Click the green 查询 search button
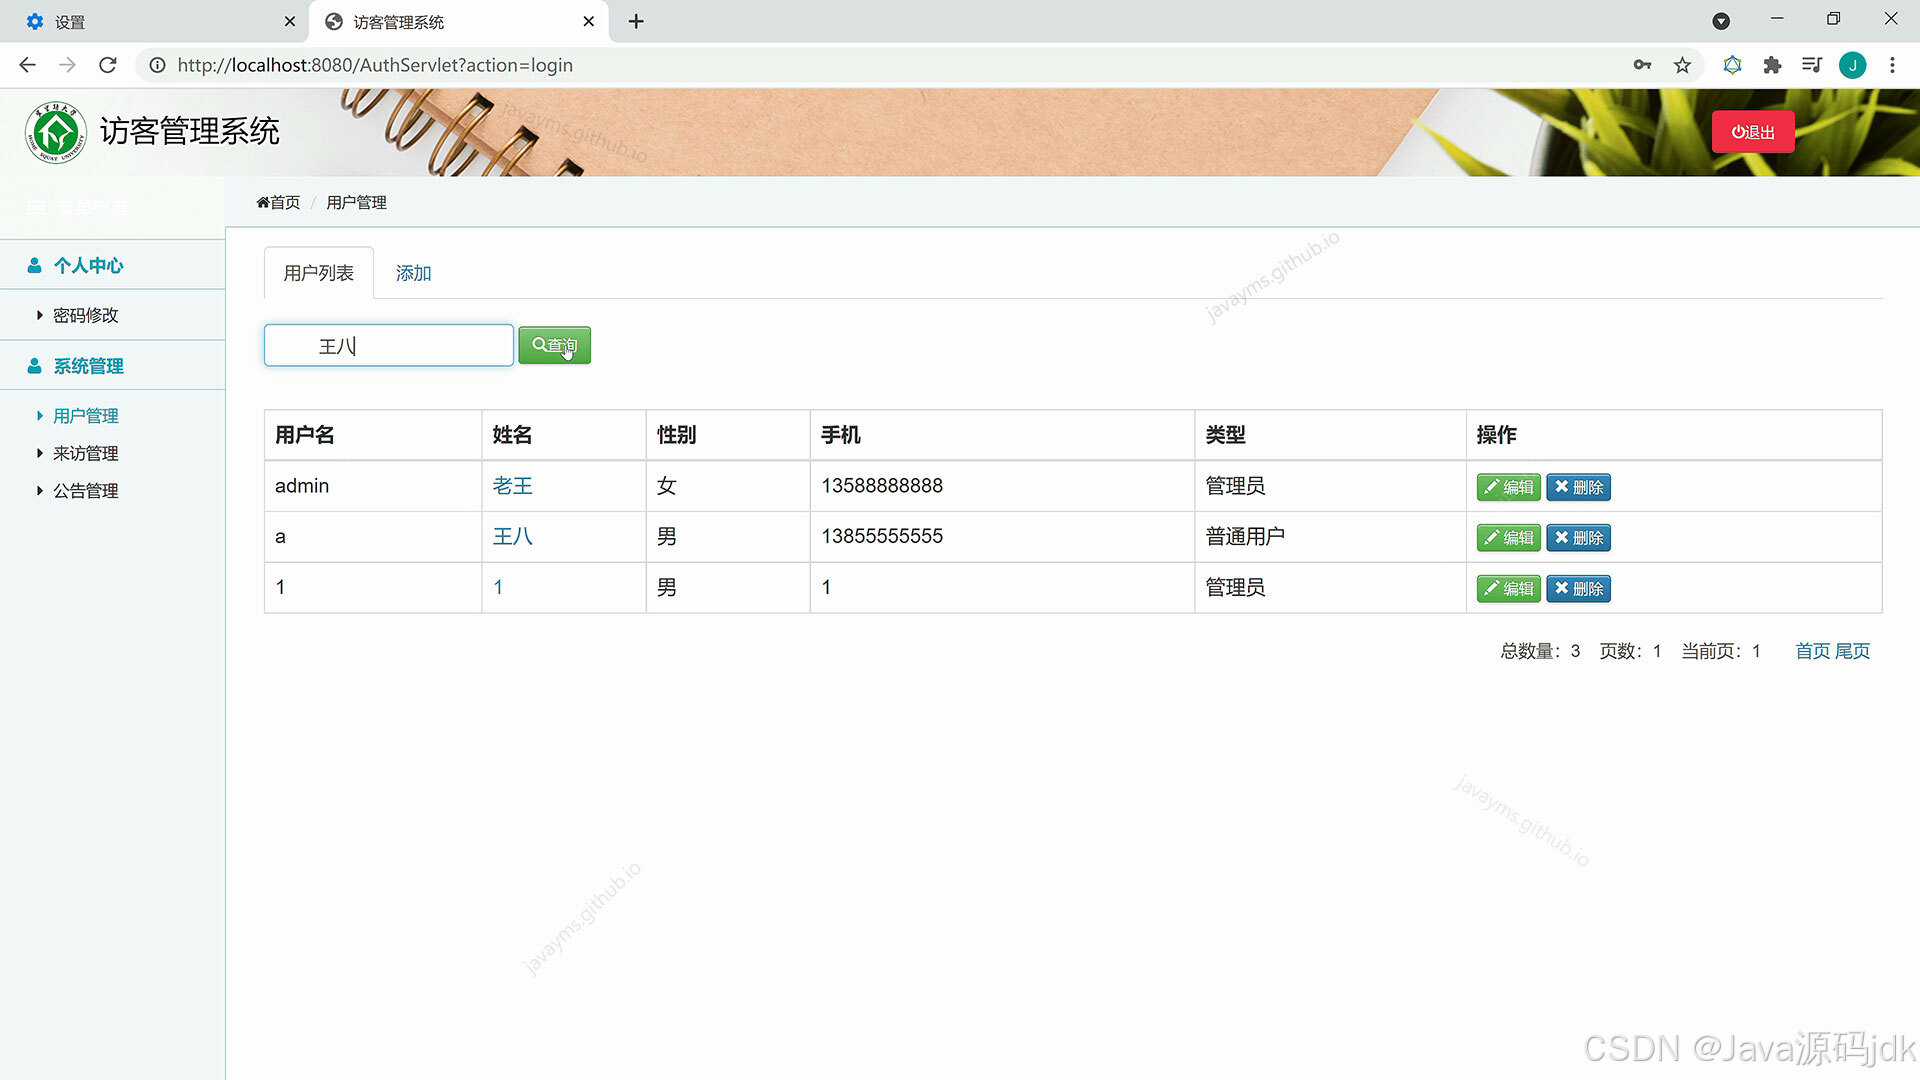1920x1080 pixels. pos(555,345)
